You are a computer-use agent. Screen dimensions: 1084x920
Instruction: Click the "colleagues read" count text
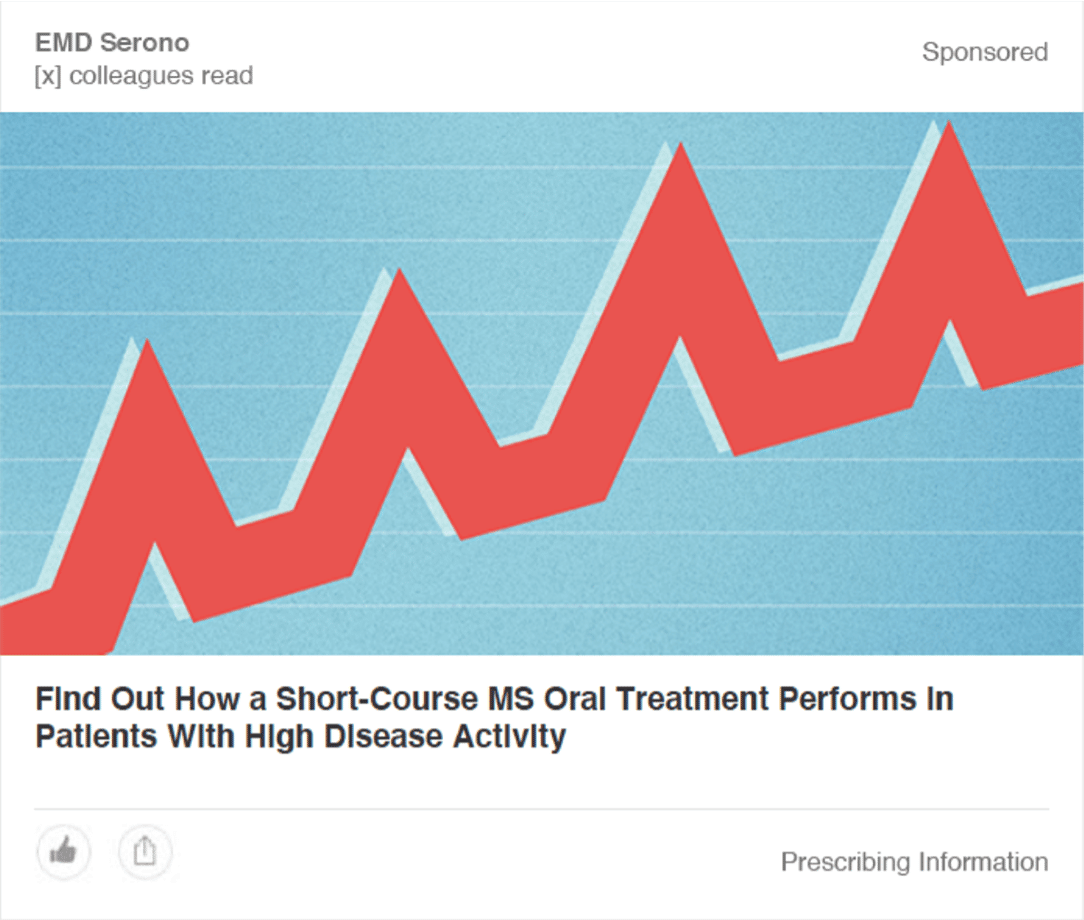tap(160, 76)
